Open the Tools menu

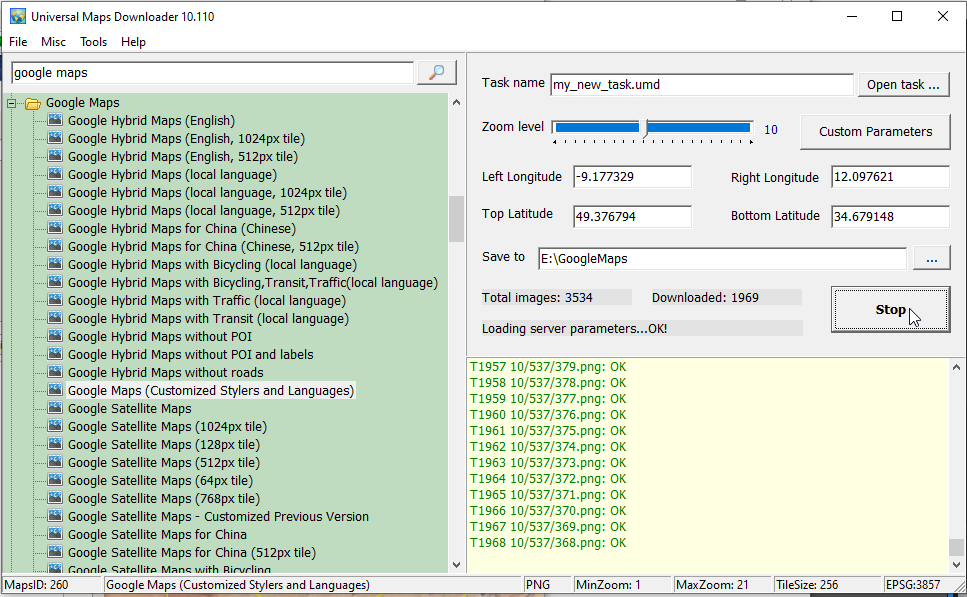[93, 42]
